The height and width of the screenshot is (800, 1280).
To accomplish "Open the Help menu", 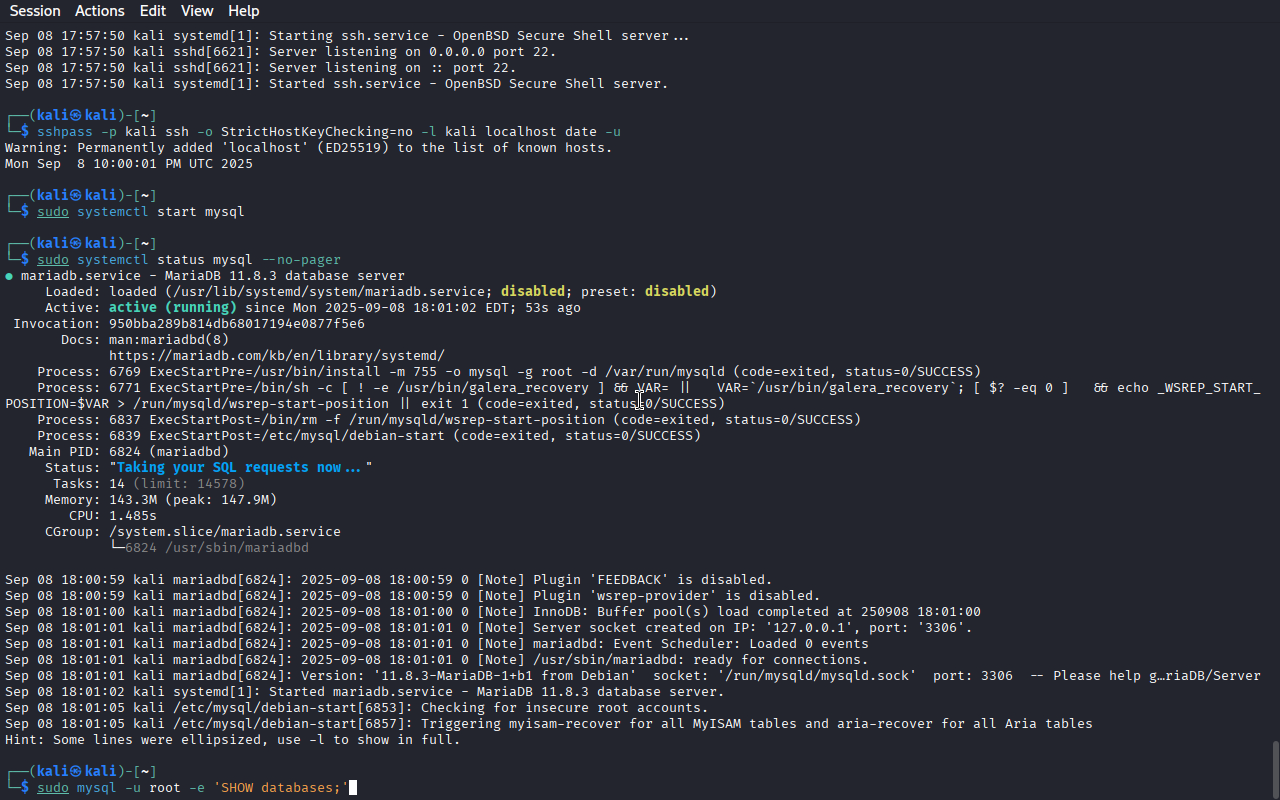I will [243, 11].
